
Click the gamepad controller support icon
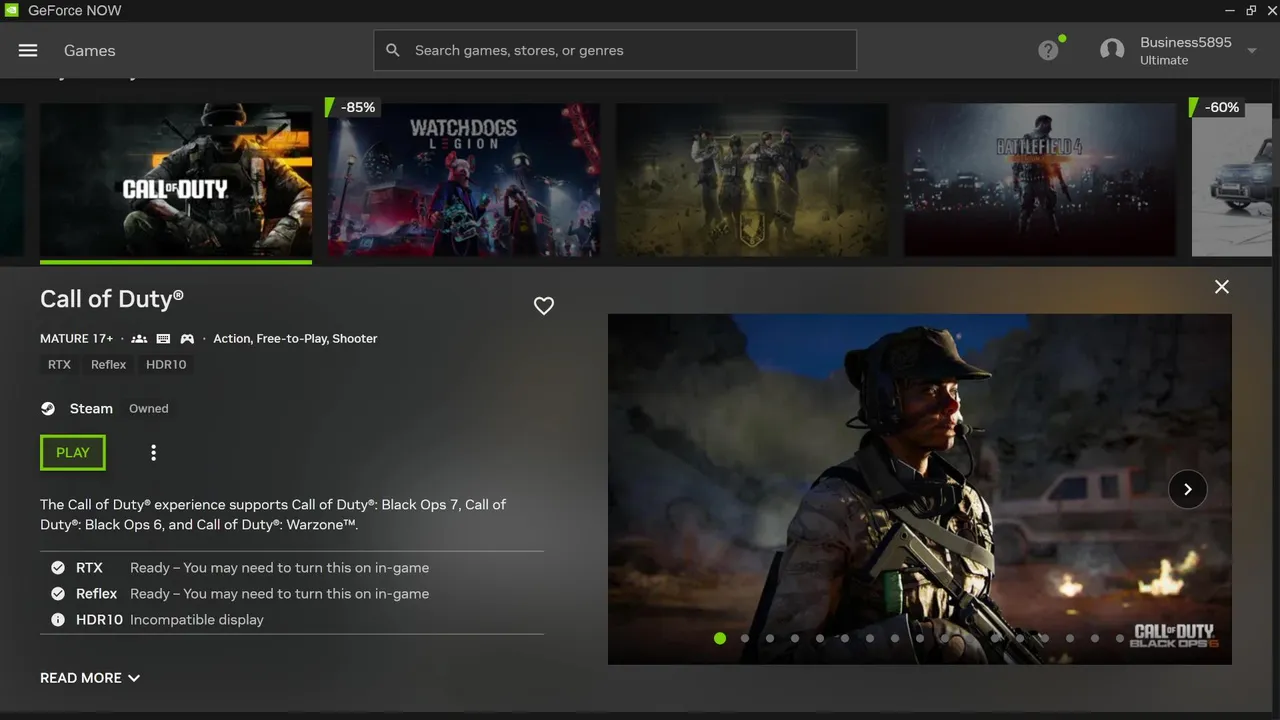tap(187, 339)
